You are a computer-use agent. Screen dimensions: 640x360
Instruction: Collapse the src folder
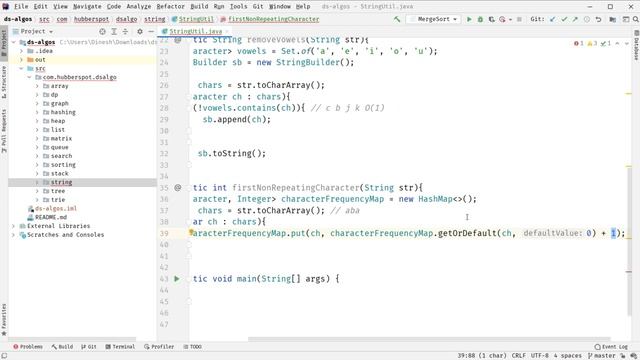point(22,69)
